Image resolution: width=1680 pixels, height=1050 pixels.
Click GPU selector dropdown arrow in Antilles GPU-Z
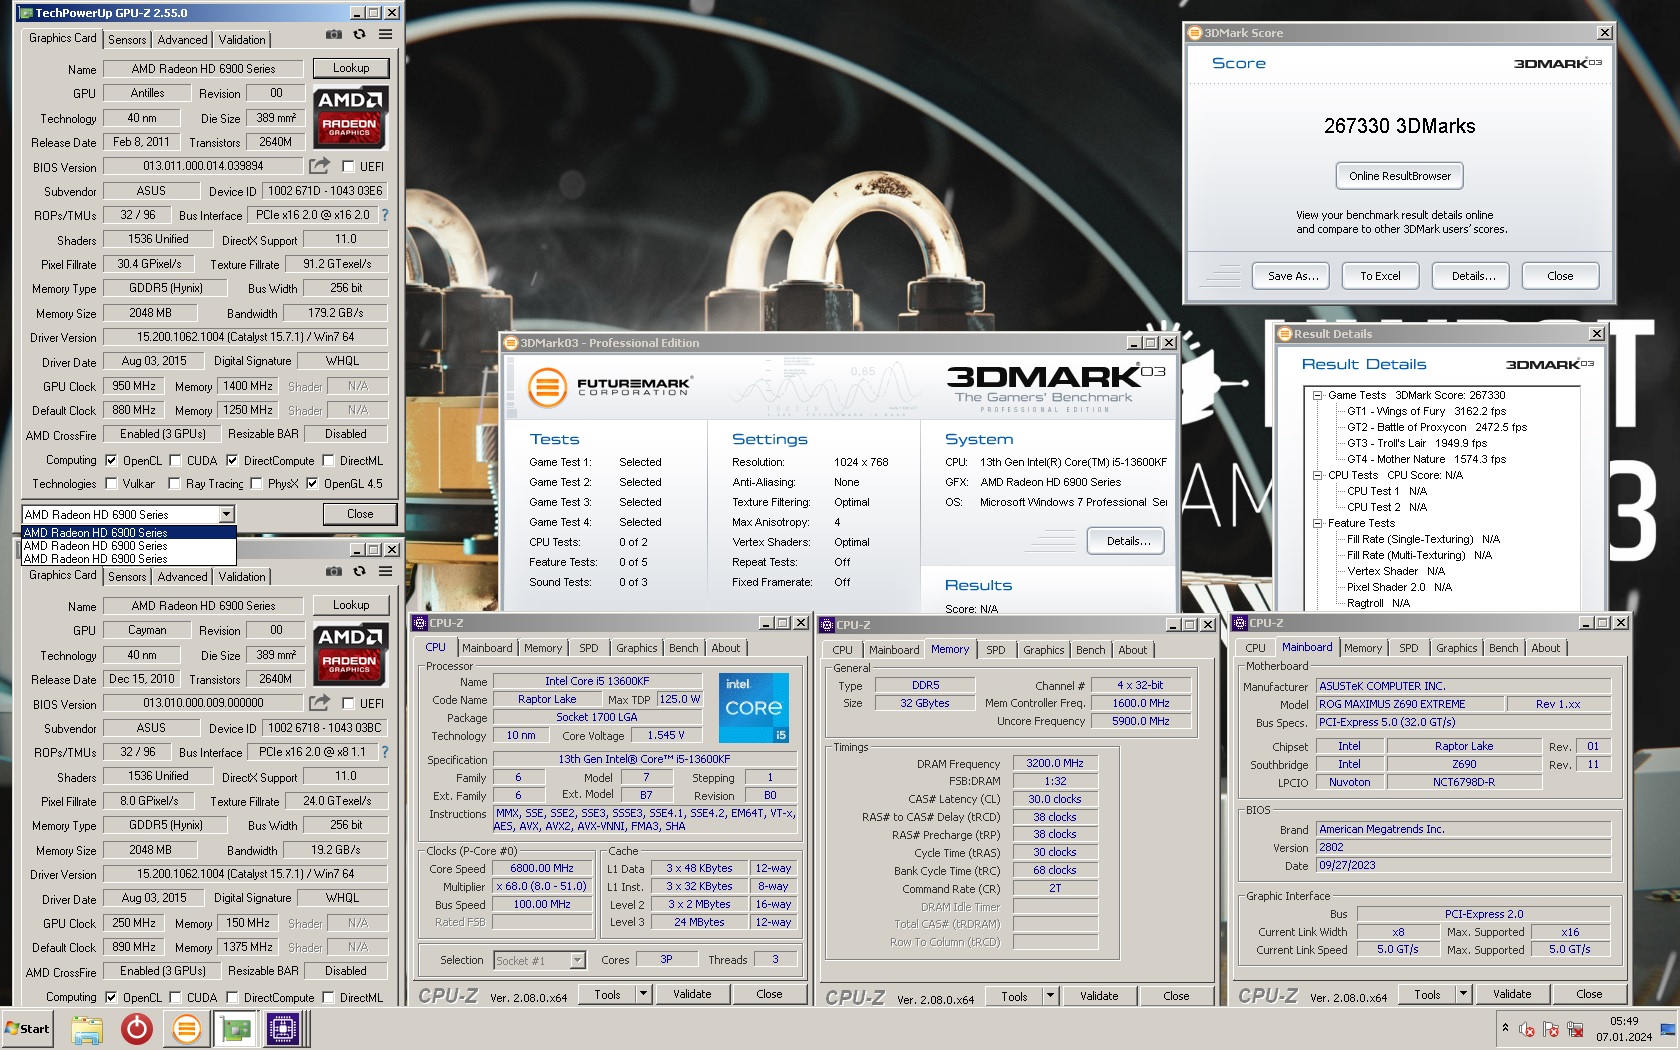226,514
